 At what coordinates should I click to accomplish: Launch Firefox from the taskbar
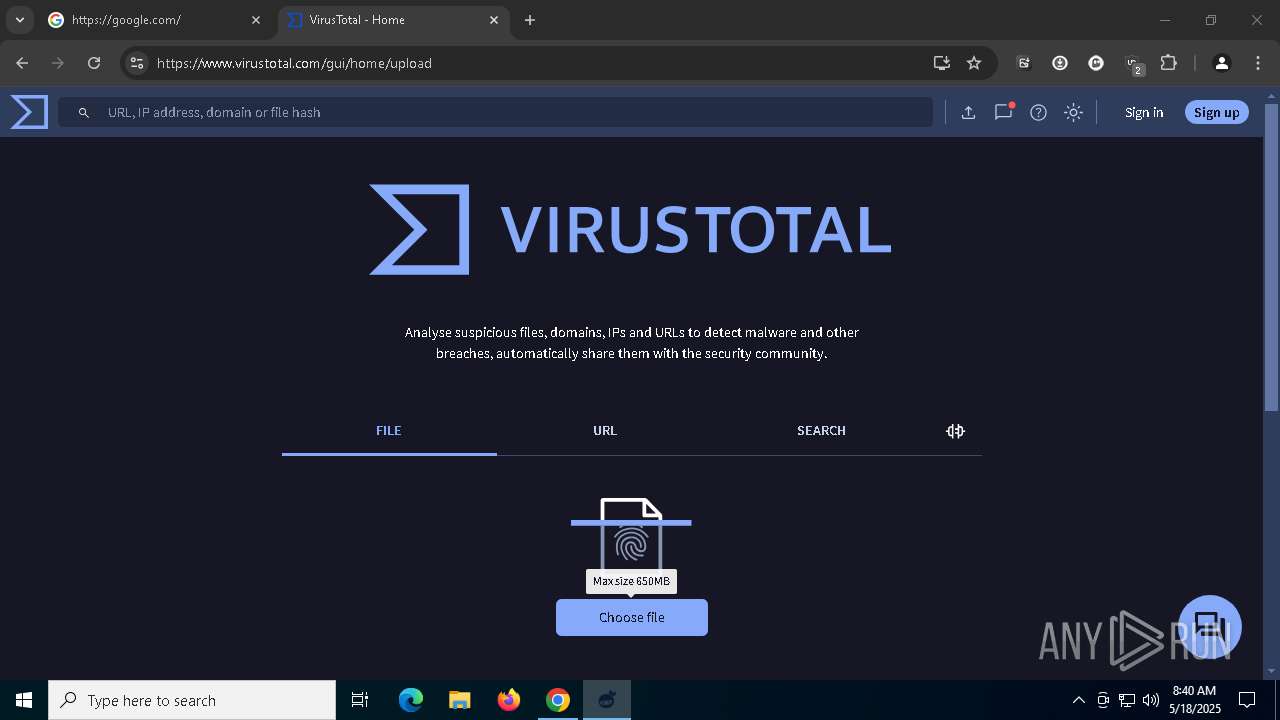(509, 700)
